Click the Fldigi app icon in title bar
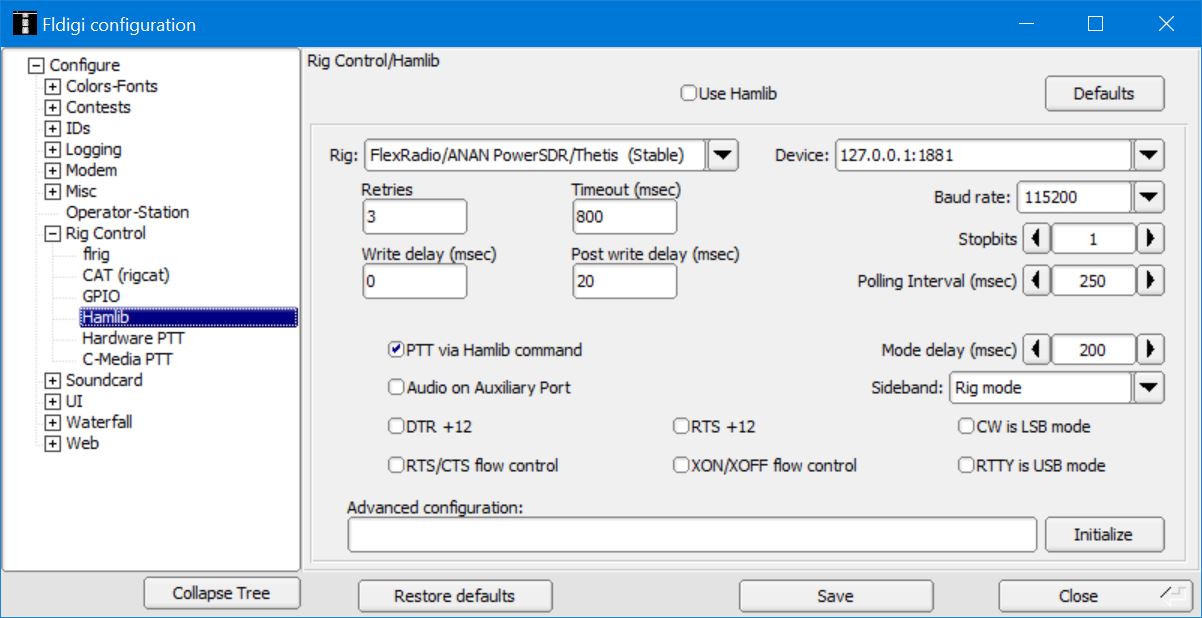 (x=24, y=24)
